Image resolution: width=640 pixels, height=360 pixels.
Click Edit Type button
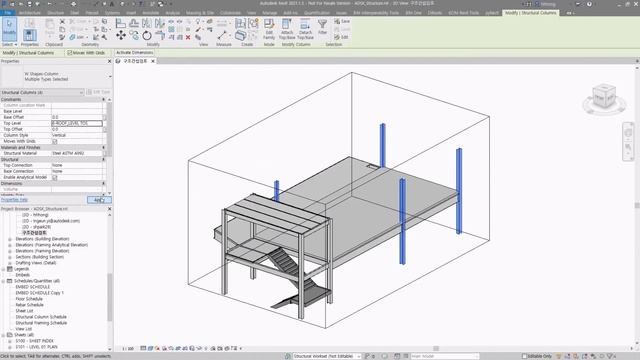[98, 92]
